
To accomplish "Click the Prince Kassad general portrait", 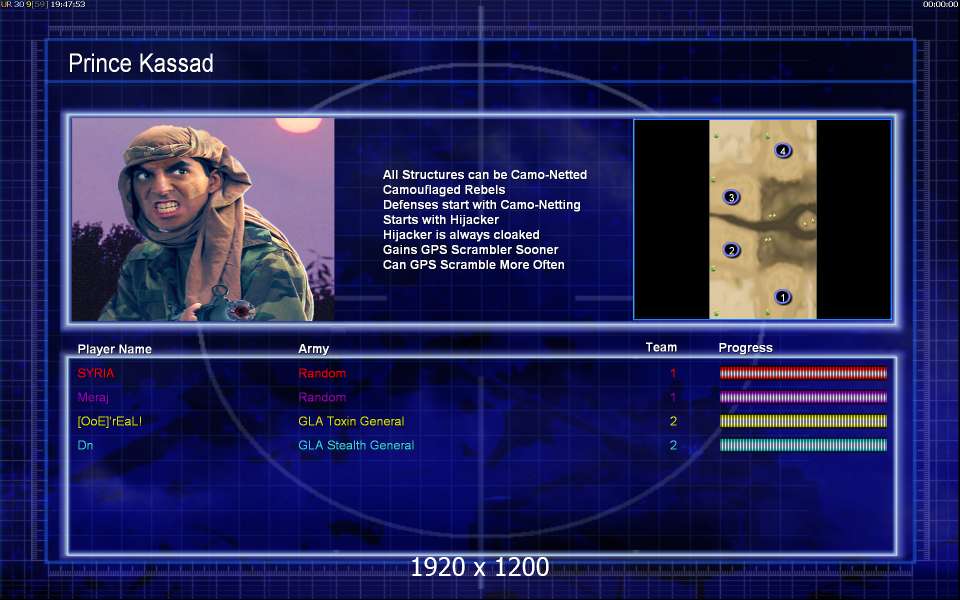I will click(203, 219).
